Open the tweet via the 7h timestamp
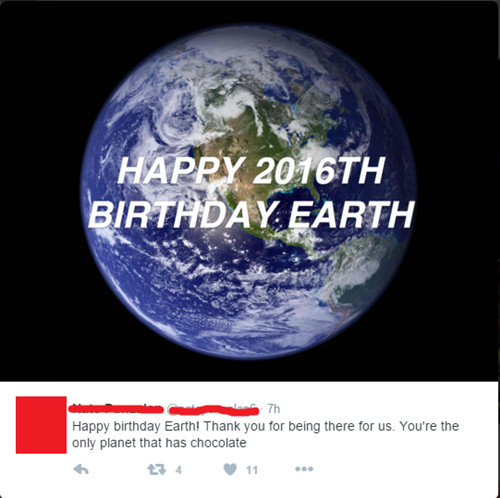Viewport: 500px width, 498px height. coord(274,409)
